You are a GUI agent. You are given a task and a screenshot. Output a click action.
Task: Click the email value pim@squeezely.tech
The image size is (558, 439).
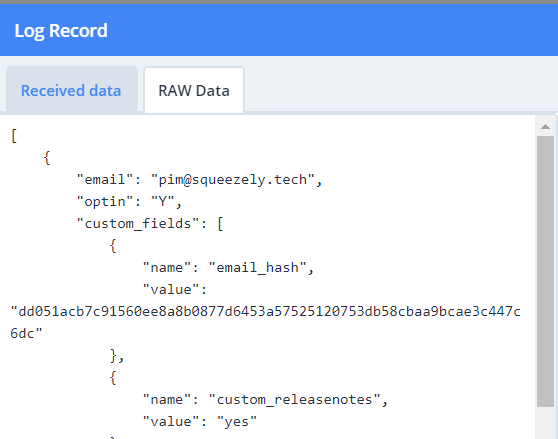(233, 180)
